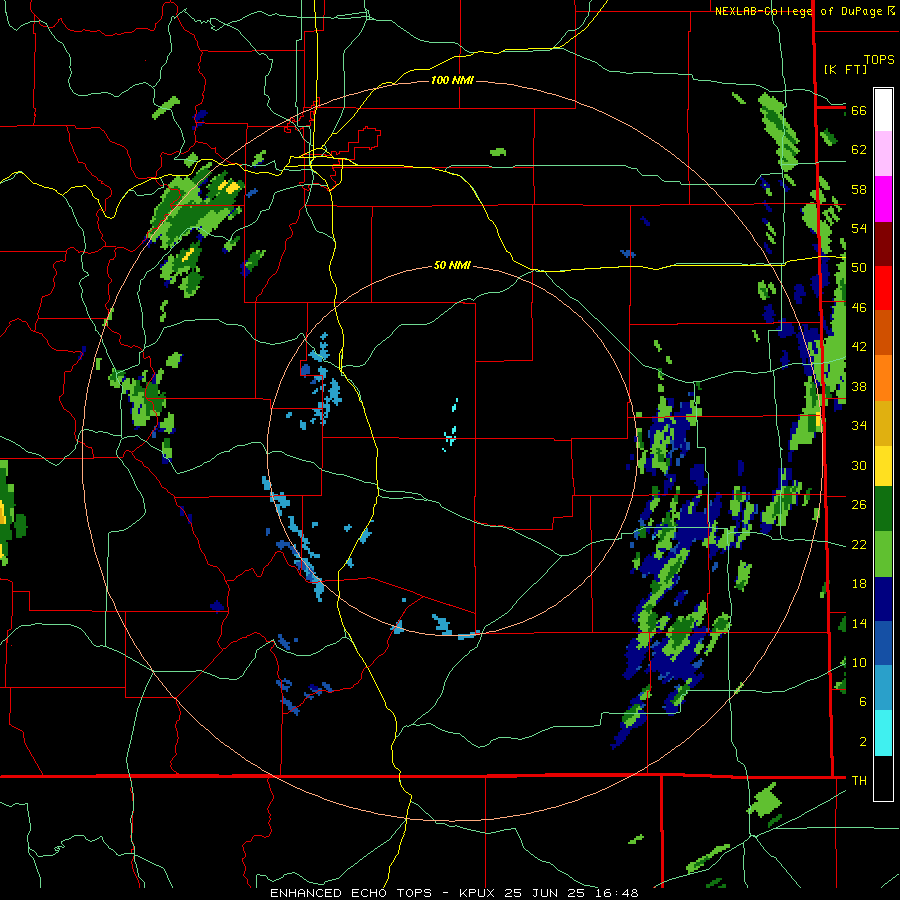Image resolution: width=900 pixels, height=900 pixels.
Task: Click the black TH legend swatch
Action: pos(883,778)
